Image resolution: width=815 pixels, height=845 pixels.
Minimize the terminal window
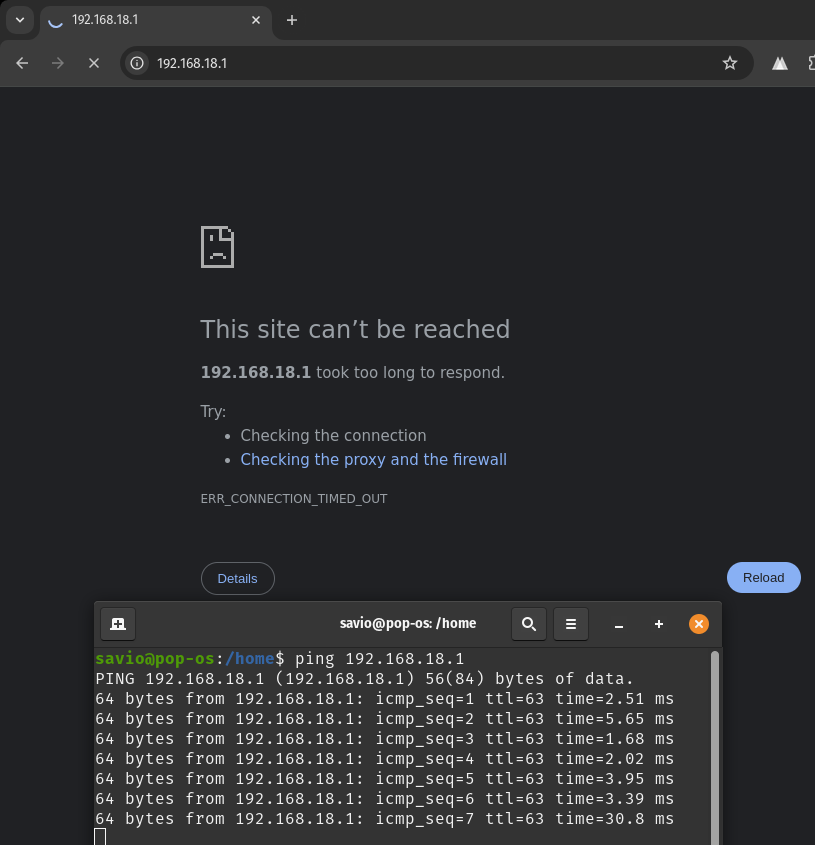(619, 625)
